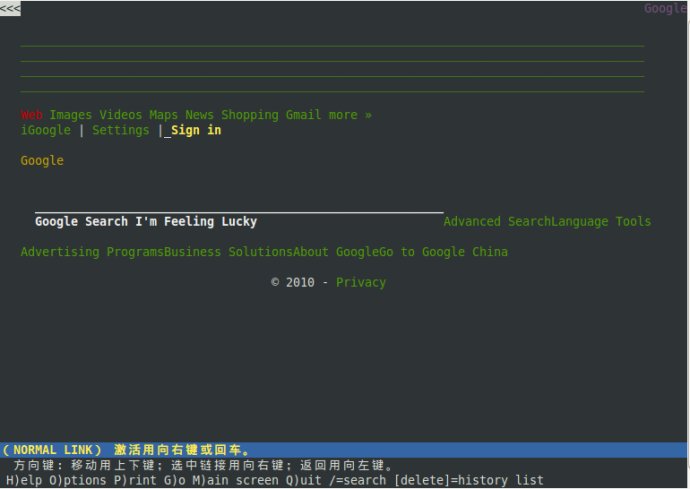
Task: Click the P)rint command in footer
Action: point(135,480)
